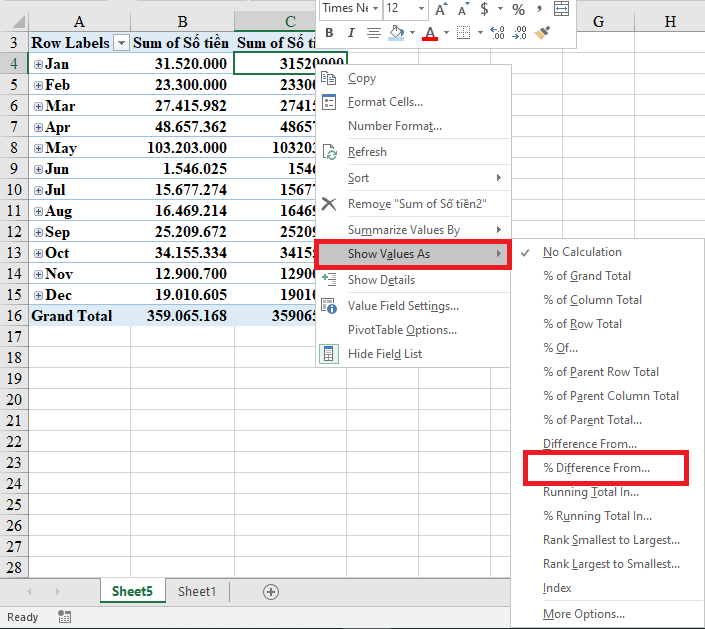Click the Increase Font Size icon
The image size is (705, 629).
click(441, 9)
